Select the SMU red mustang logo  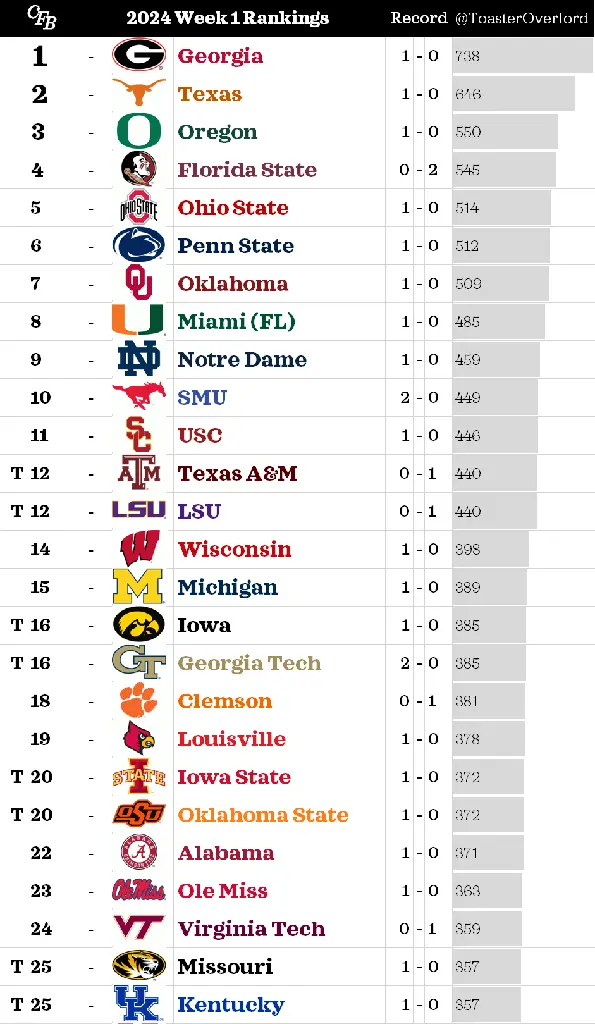139,395
